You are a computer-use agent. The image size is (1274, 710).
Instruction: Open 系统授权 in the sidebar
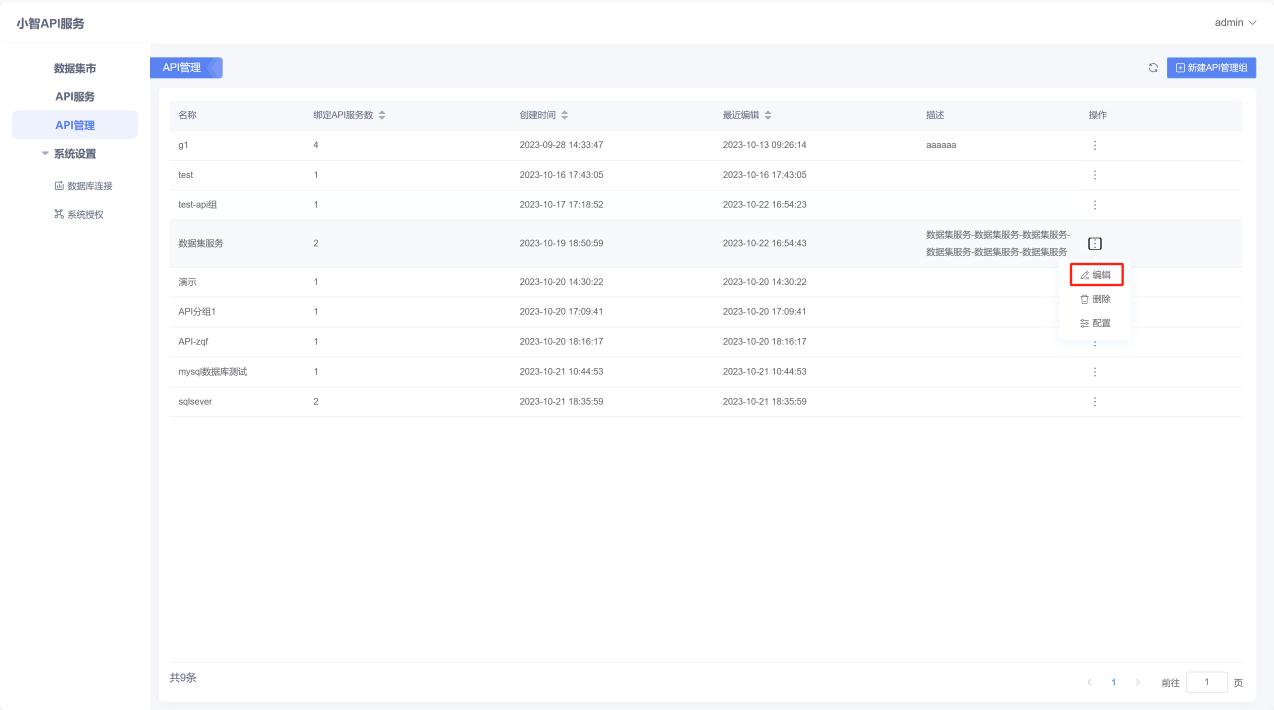coord(79,214)
